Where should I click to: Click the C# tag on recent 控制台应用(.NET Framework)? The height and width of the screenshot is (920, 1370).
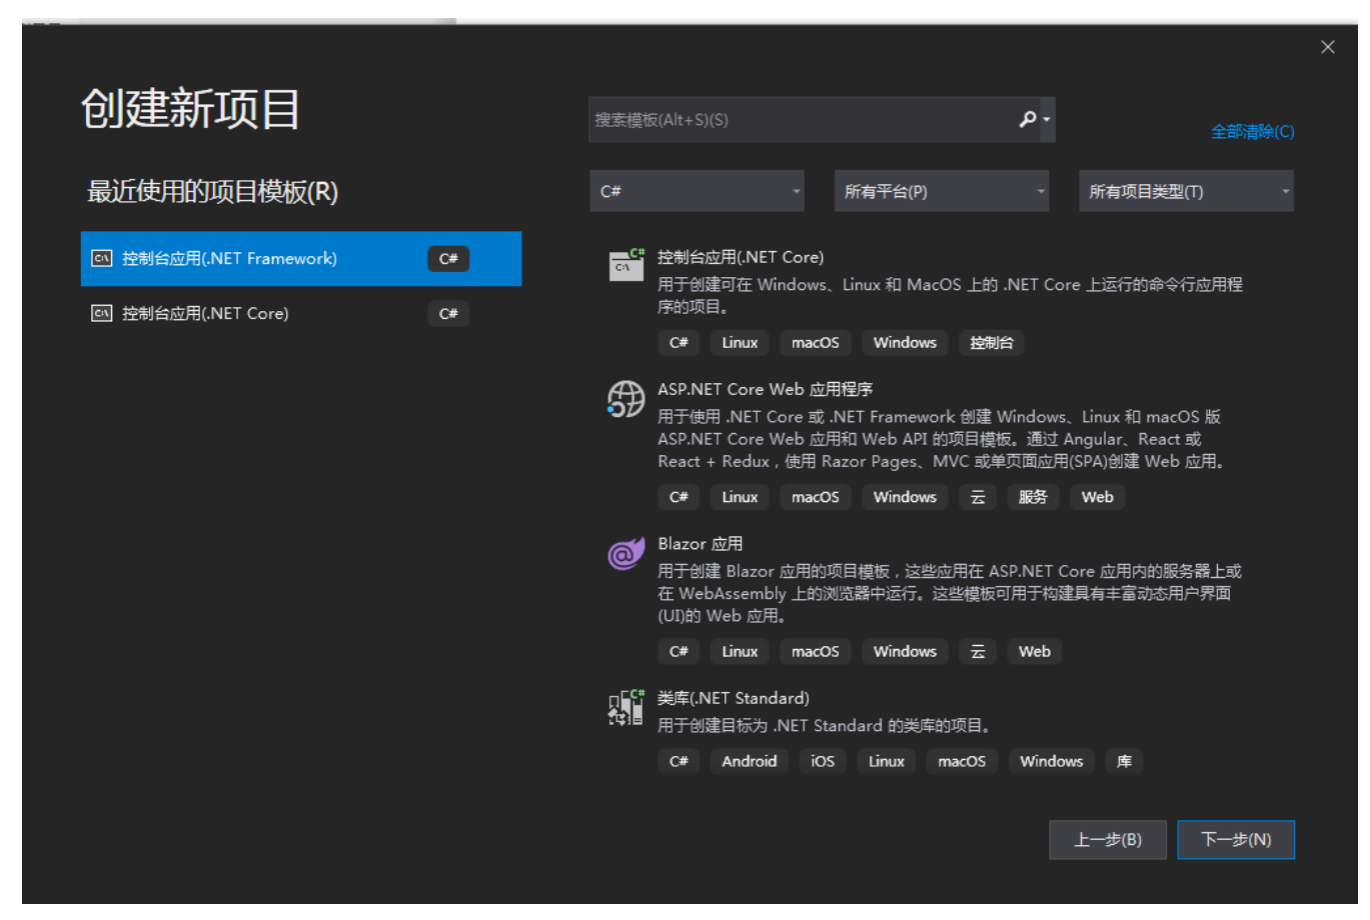tap(448, 259)
